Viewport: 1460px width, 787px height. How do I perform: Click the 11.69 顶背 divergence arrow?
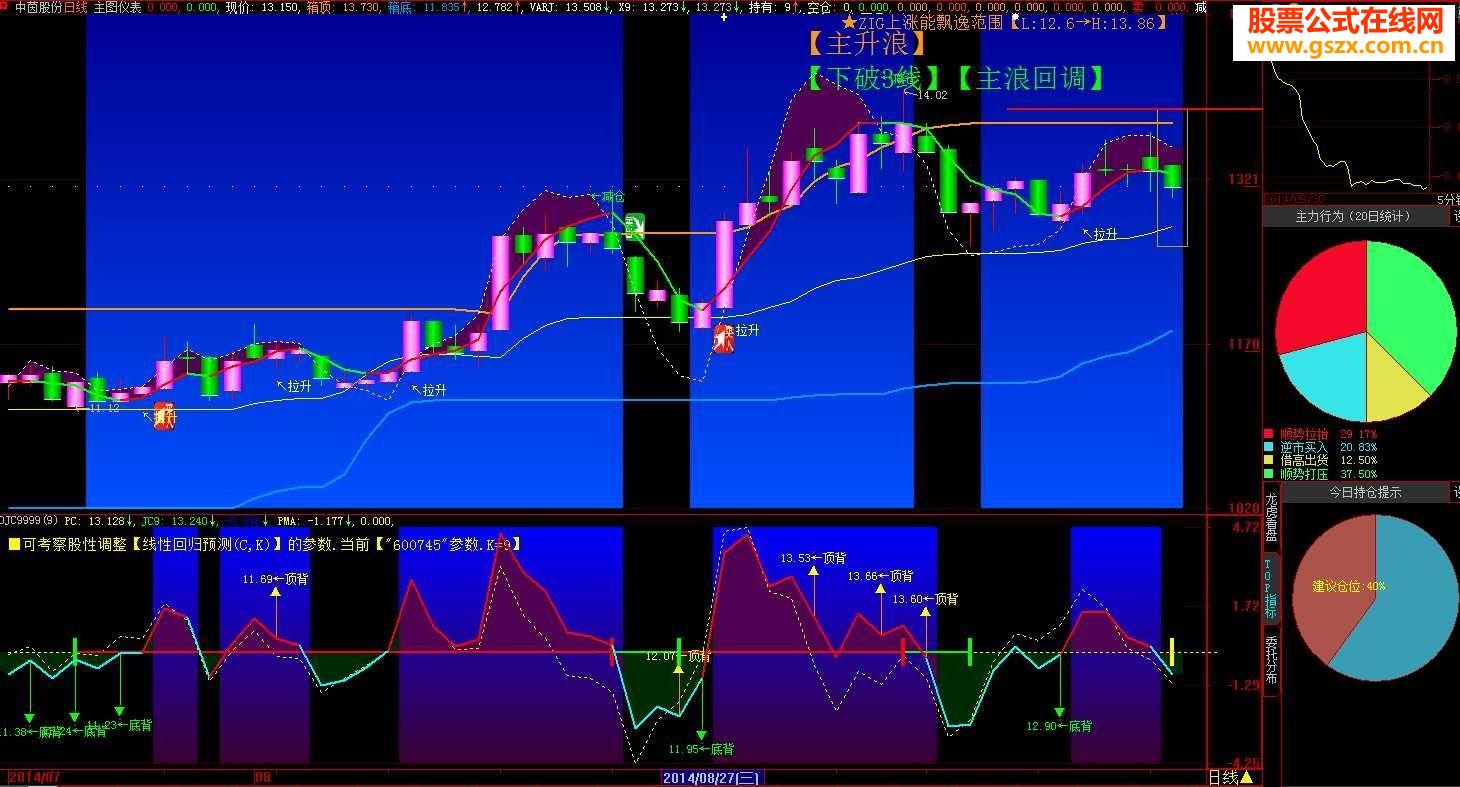(x=275, y=592)
